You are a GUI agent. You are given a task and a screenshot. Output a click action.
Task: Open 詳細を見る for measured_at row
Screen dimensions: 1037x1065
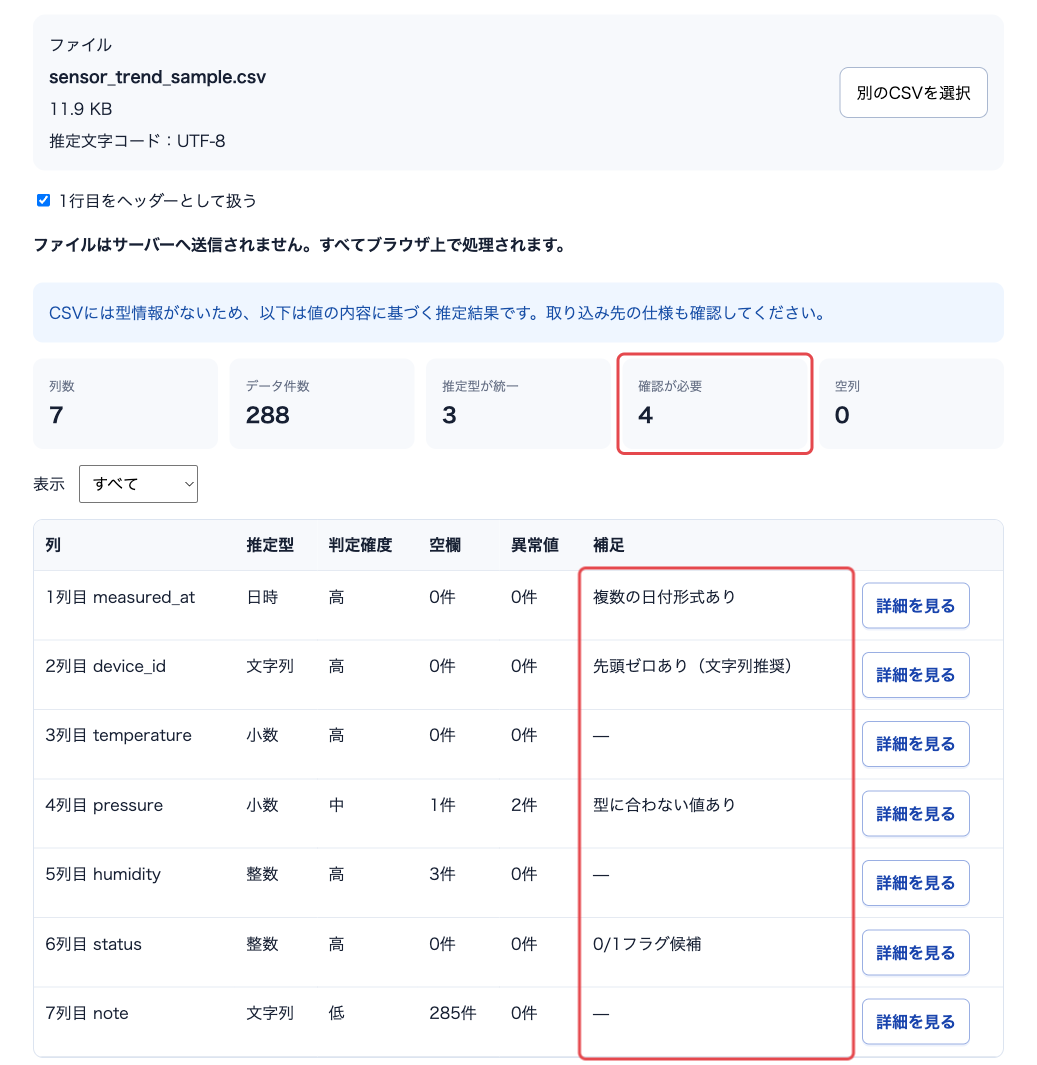click(x=915, y=605)
